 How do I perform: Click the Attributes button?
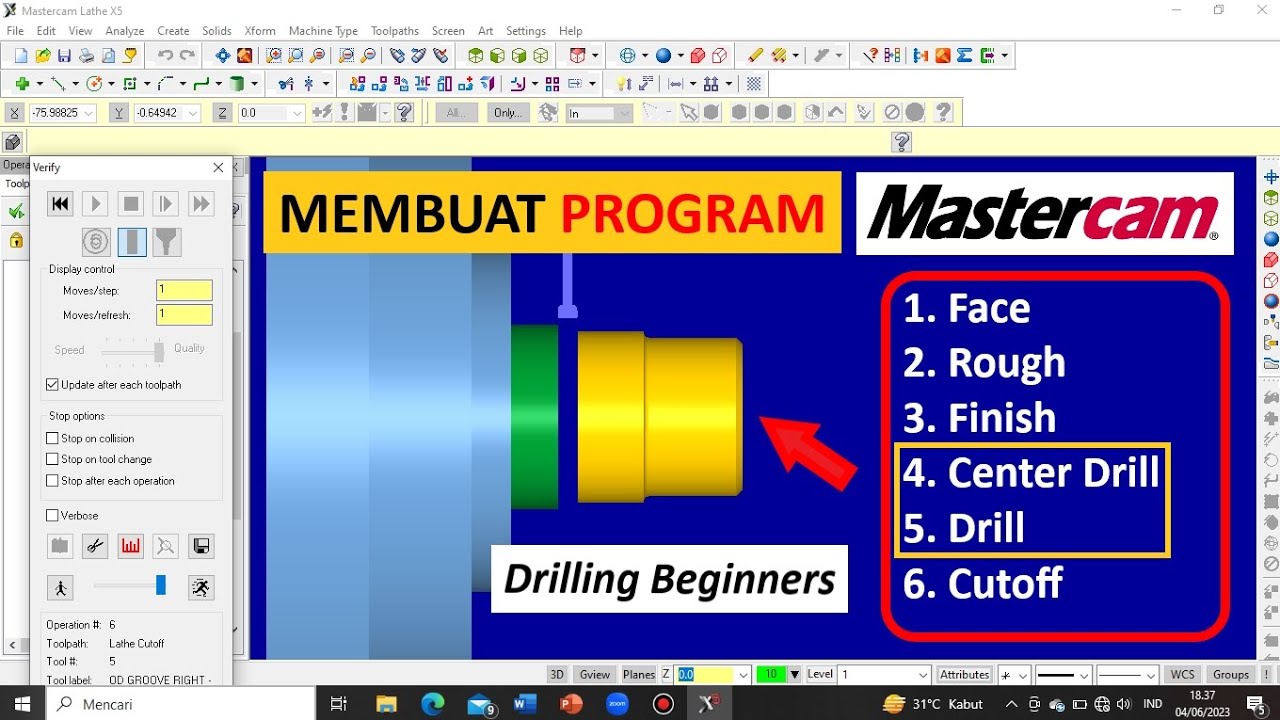[x=965, y=675]
